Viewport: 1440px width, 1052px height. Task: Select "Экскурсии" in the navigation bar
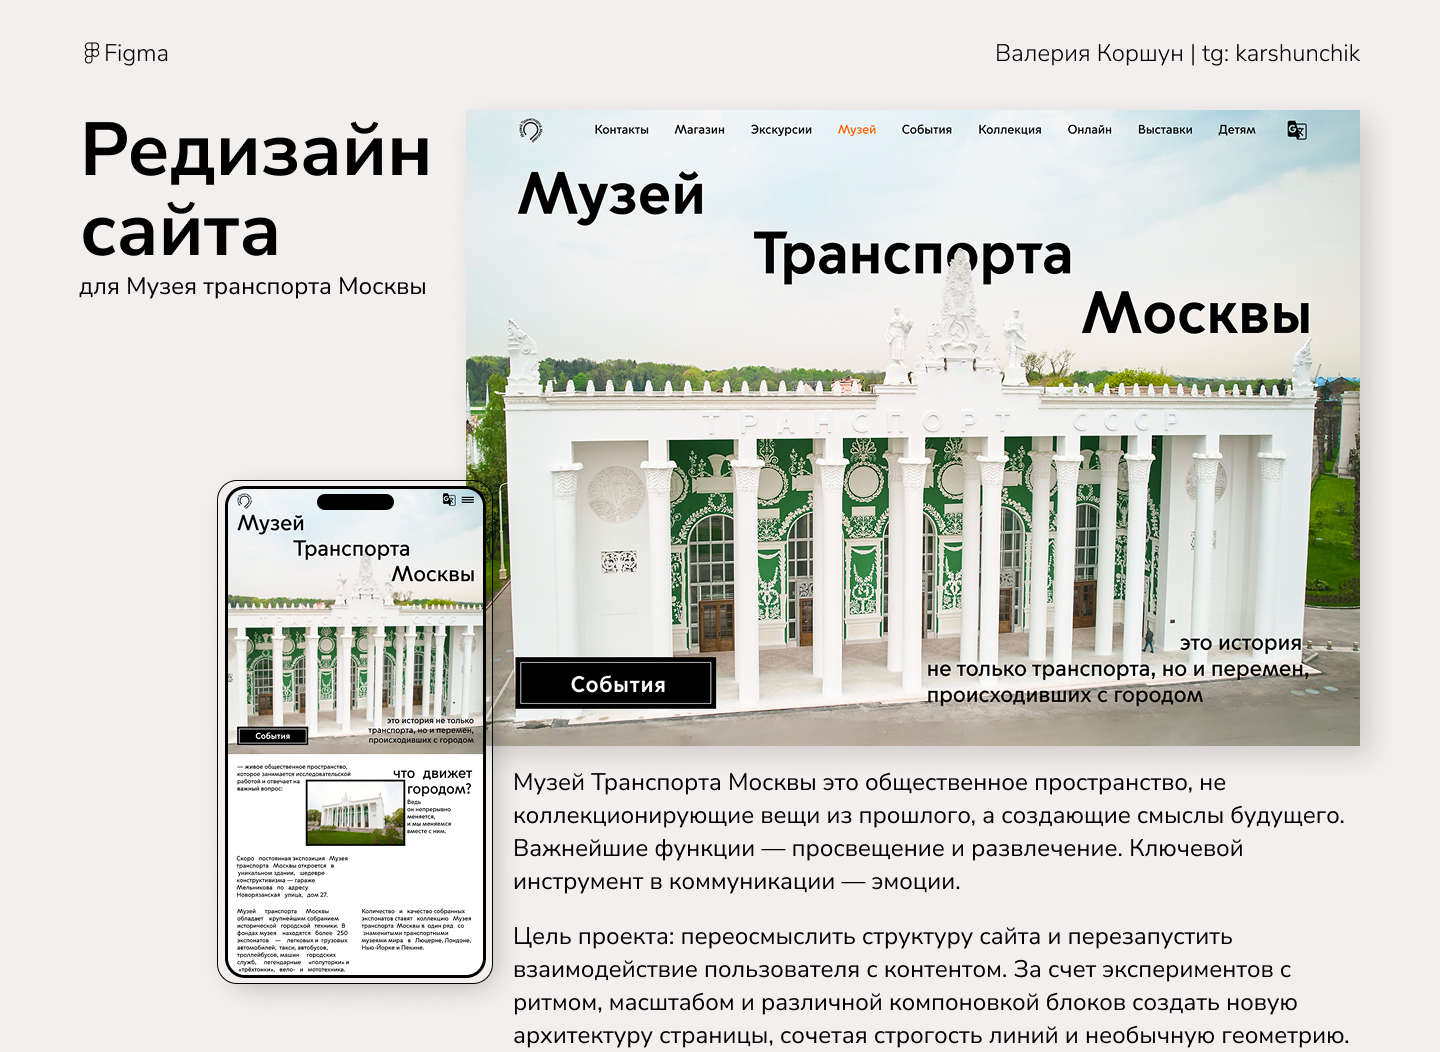(781, 129)
